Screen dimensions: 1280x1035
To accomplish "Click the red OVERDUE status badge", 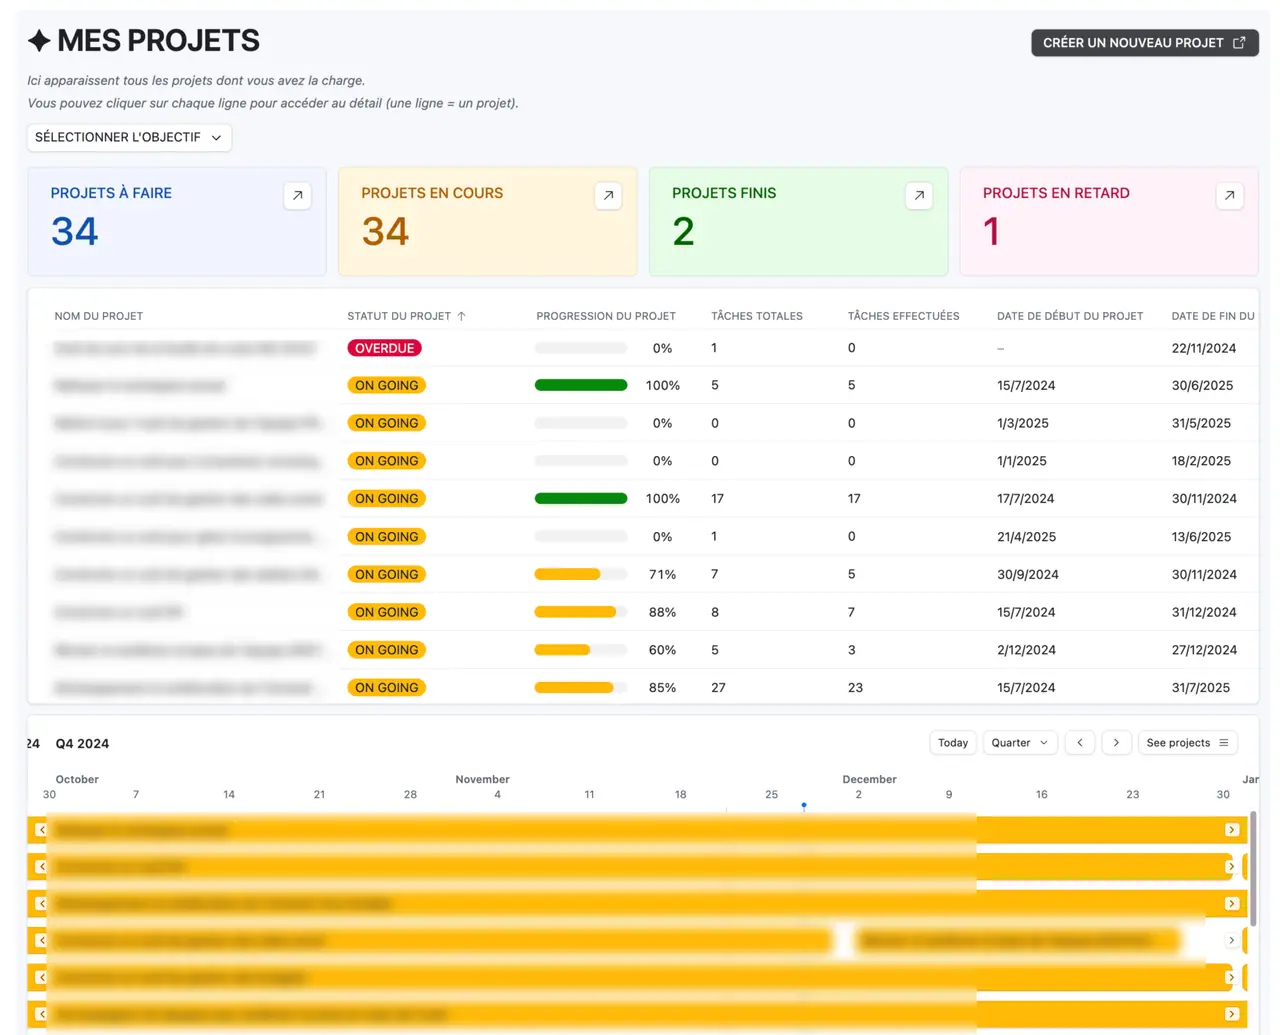I will [385, 348].
